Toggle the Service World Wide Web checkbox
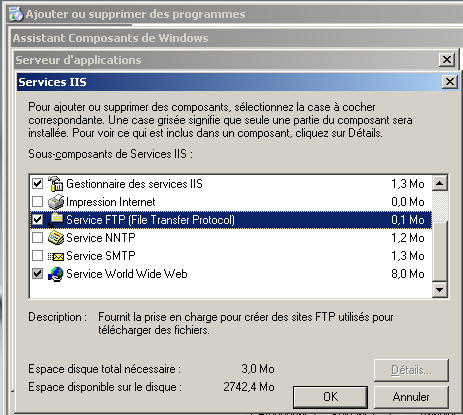 [x=37, y=273]
